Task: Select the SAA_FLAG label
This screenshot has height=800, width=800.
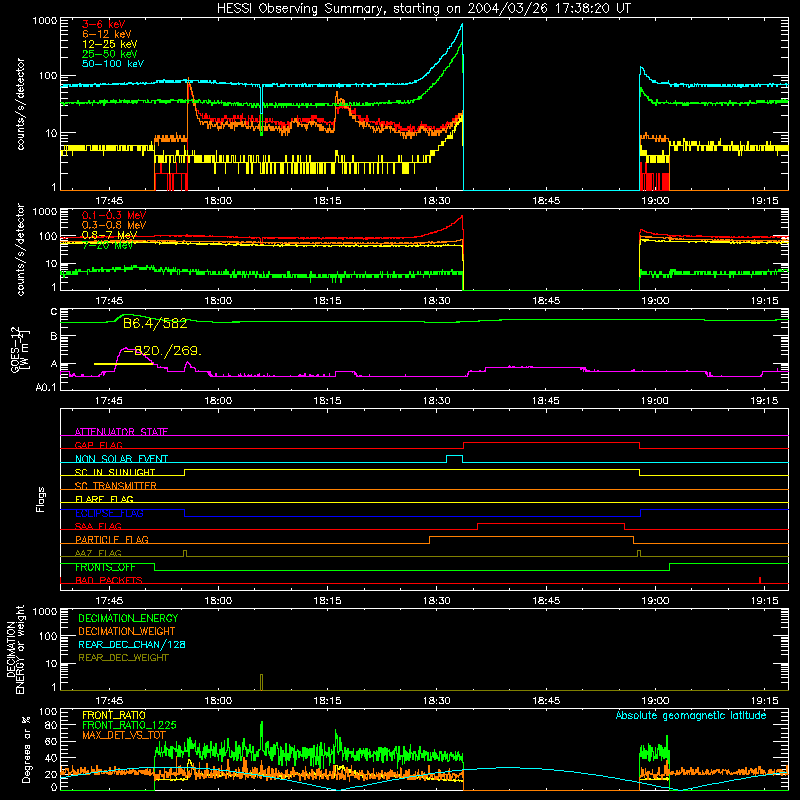Action: pyautogui.click(x=98, y=526)
